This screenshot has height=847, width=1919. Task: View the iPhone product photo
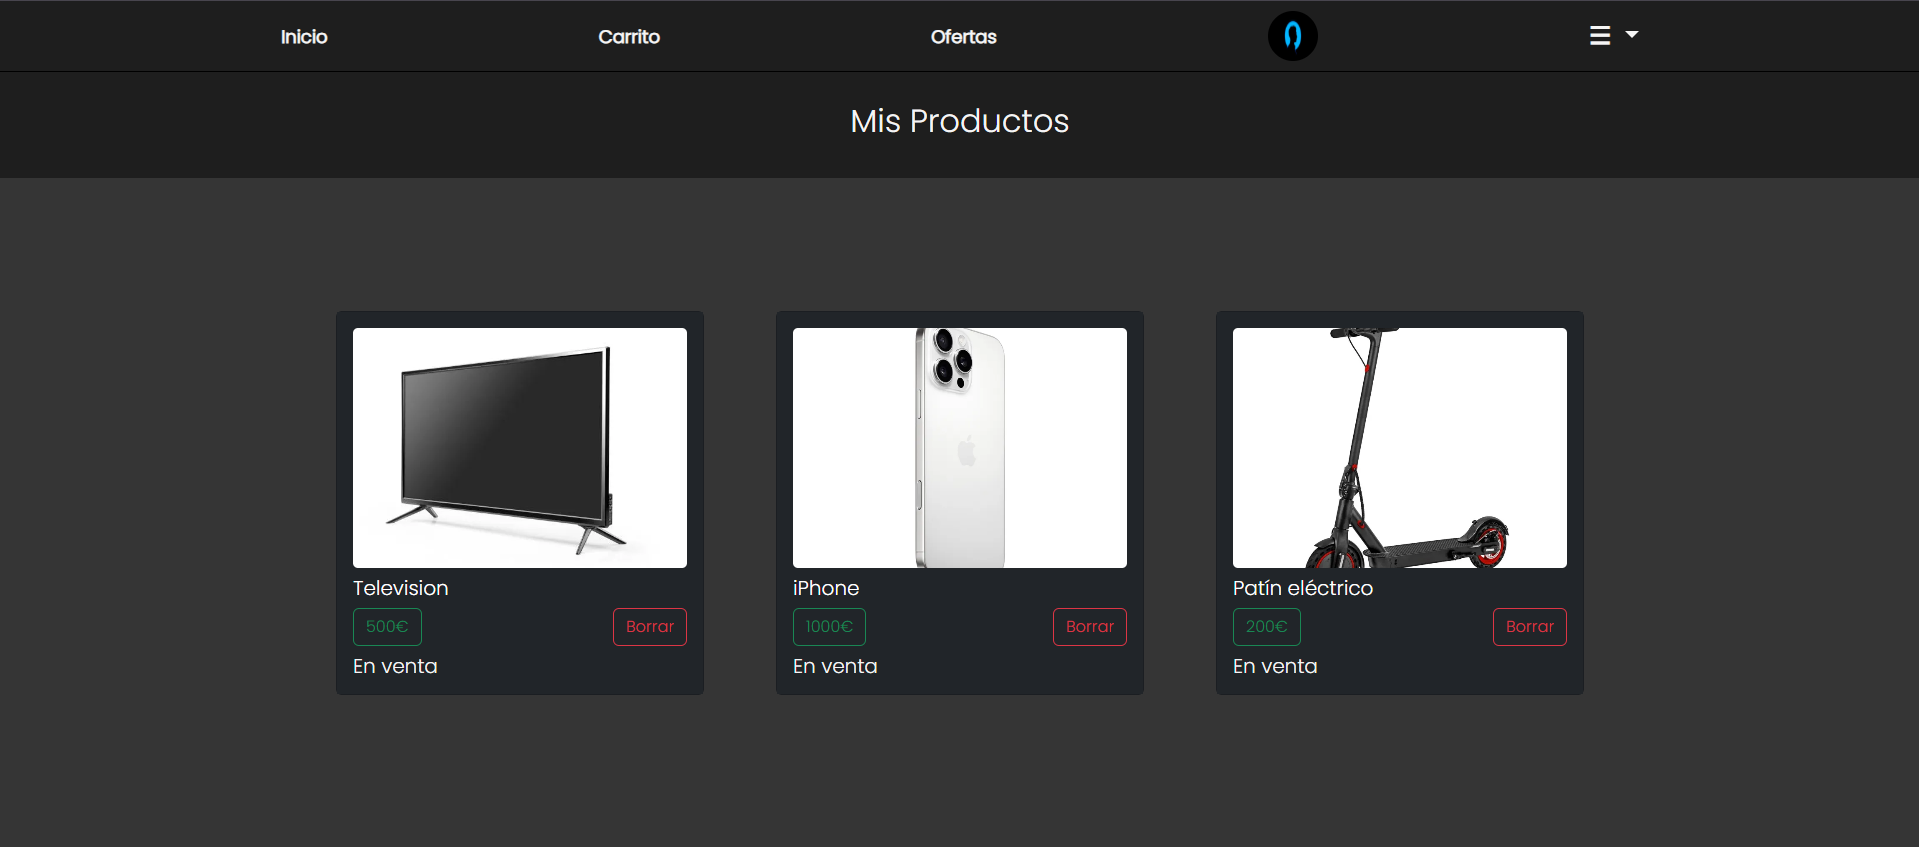coord(960,448)
